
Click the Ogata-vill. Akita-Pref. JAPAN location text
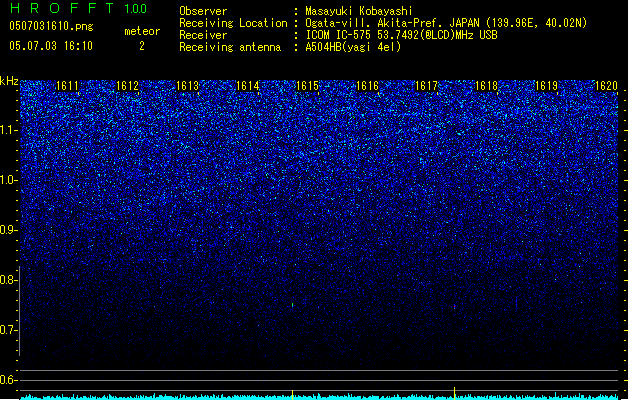pos(446,23)
